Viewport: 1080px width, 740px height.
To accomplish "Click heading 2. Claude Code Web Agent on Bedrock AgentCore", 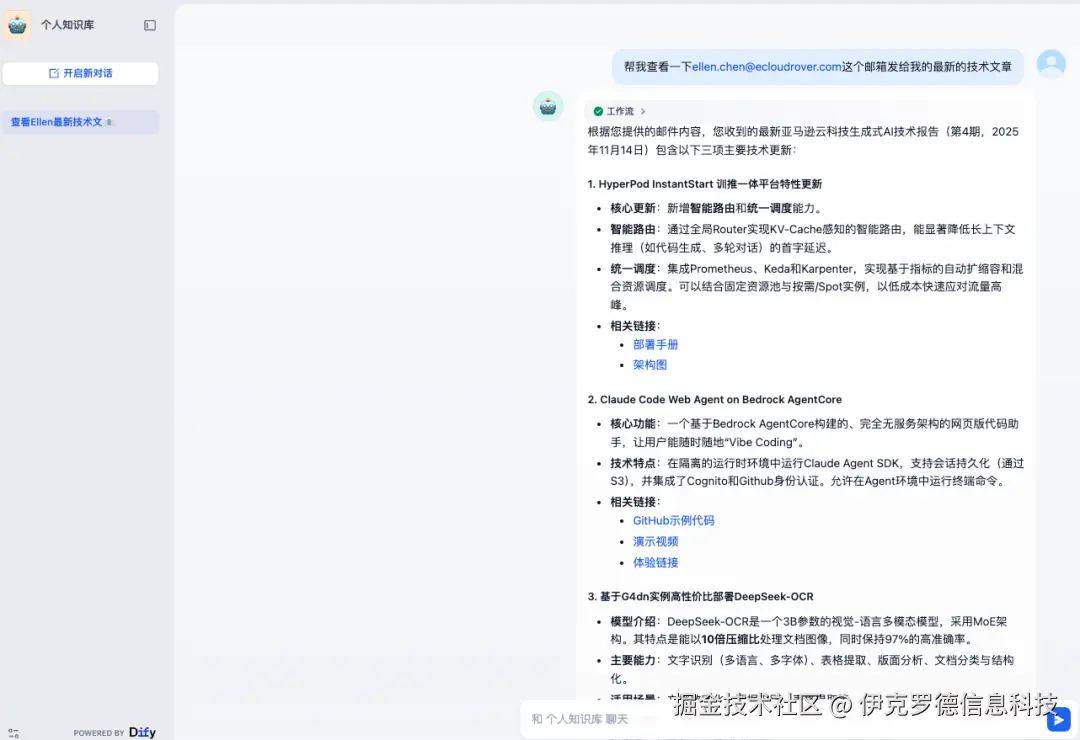I will (714, 400).
